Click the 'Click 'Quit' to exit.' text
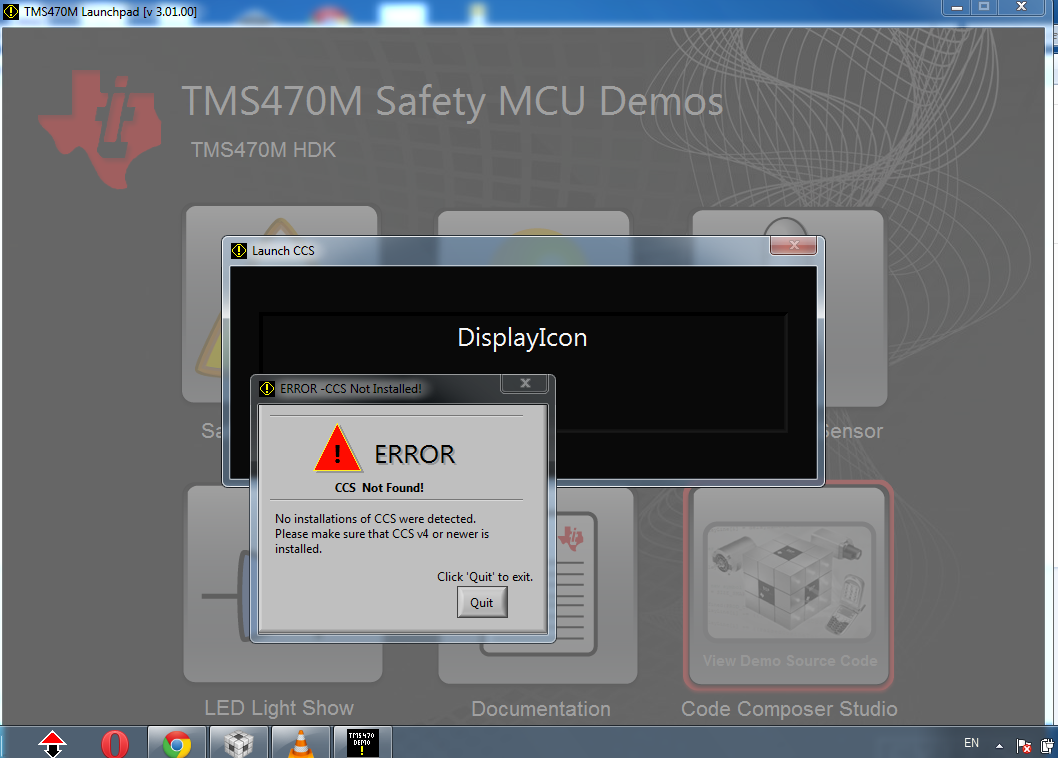1058x758 pixels. (x=484, y=576)
